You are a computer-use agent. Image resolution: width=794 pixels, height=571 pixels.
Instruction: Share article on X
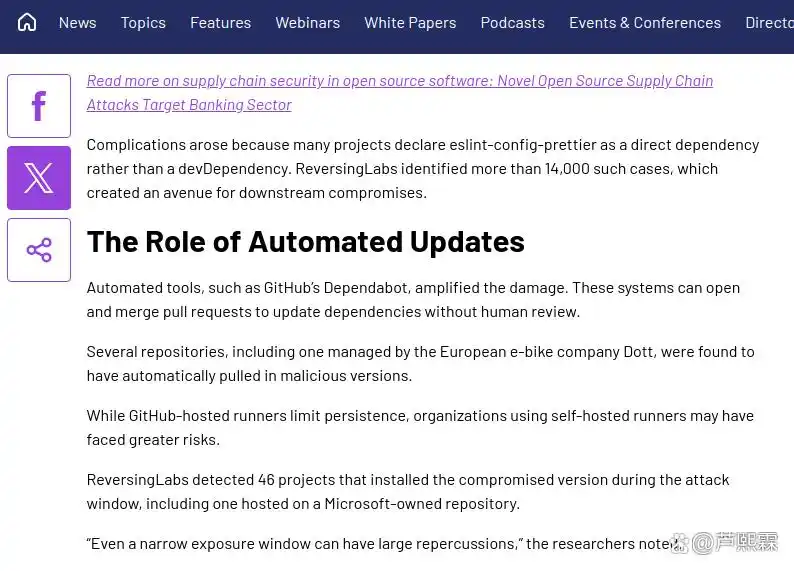pos(39,178)
